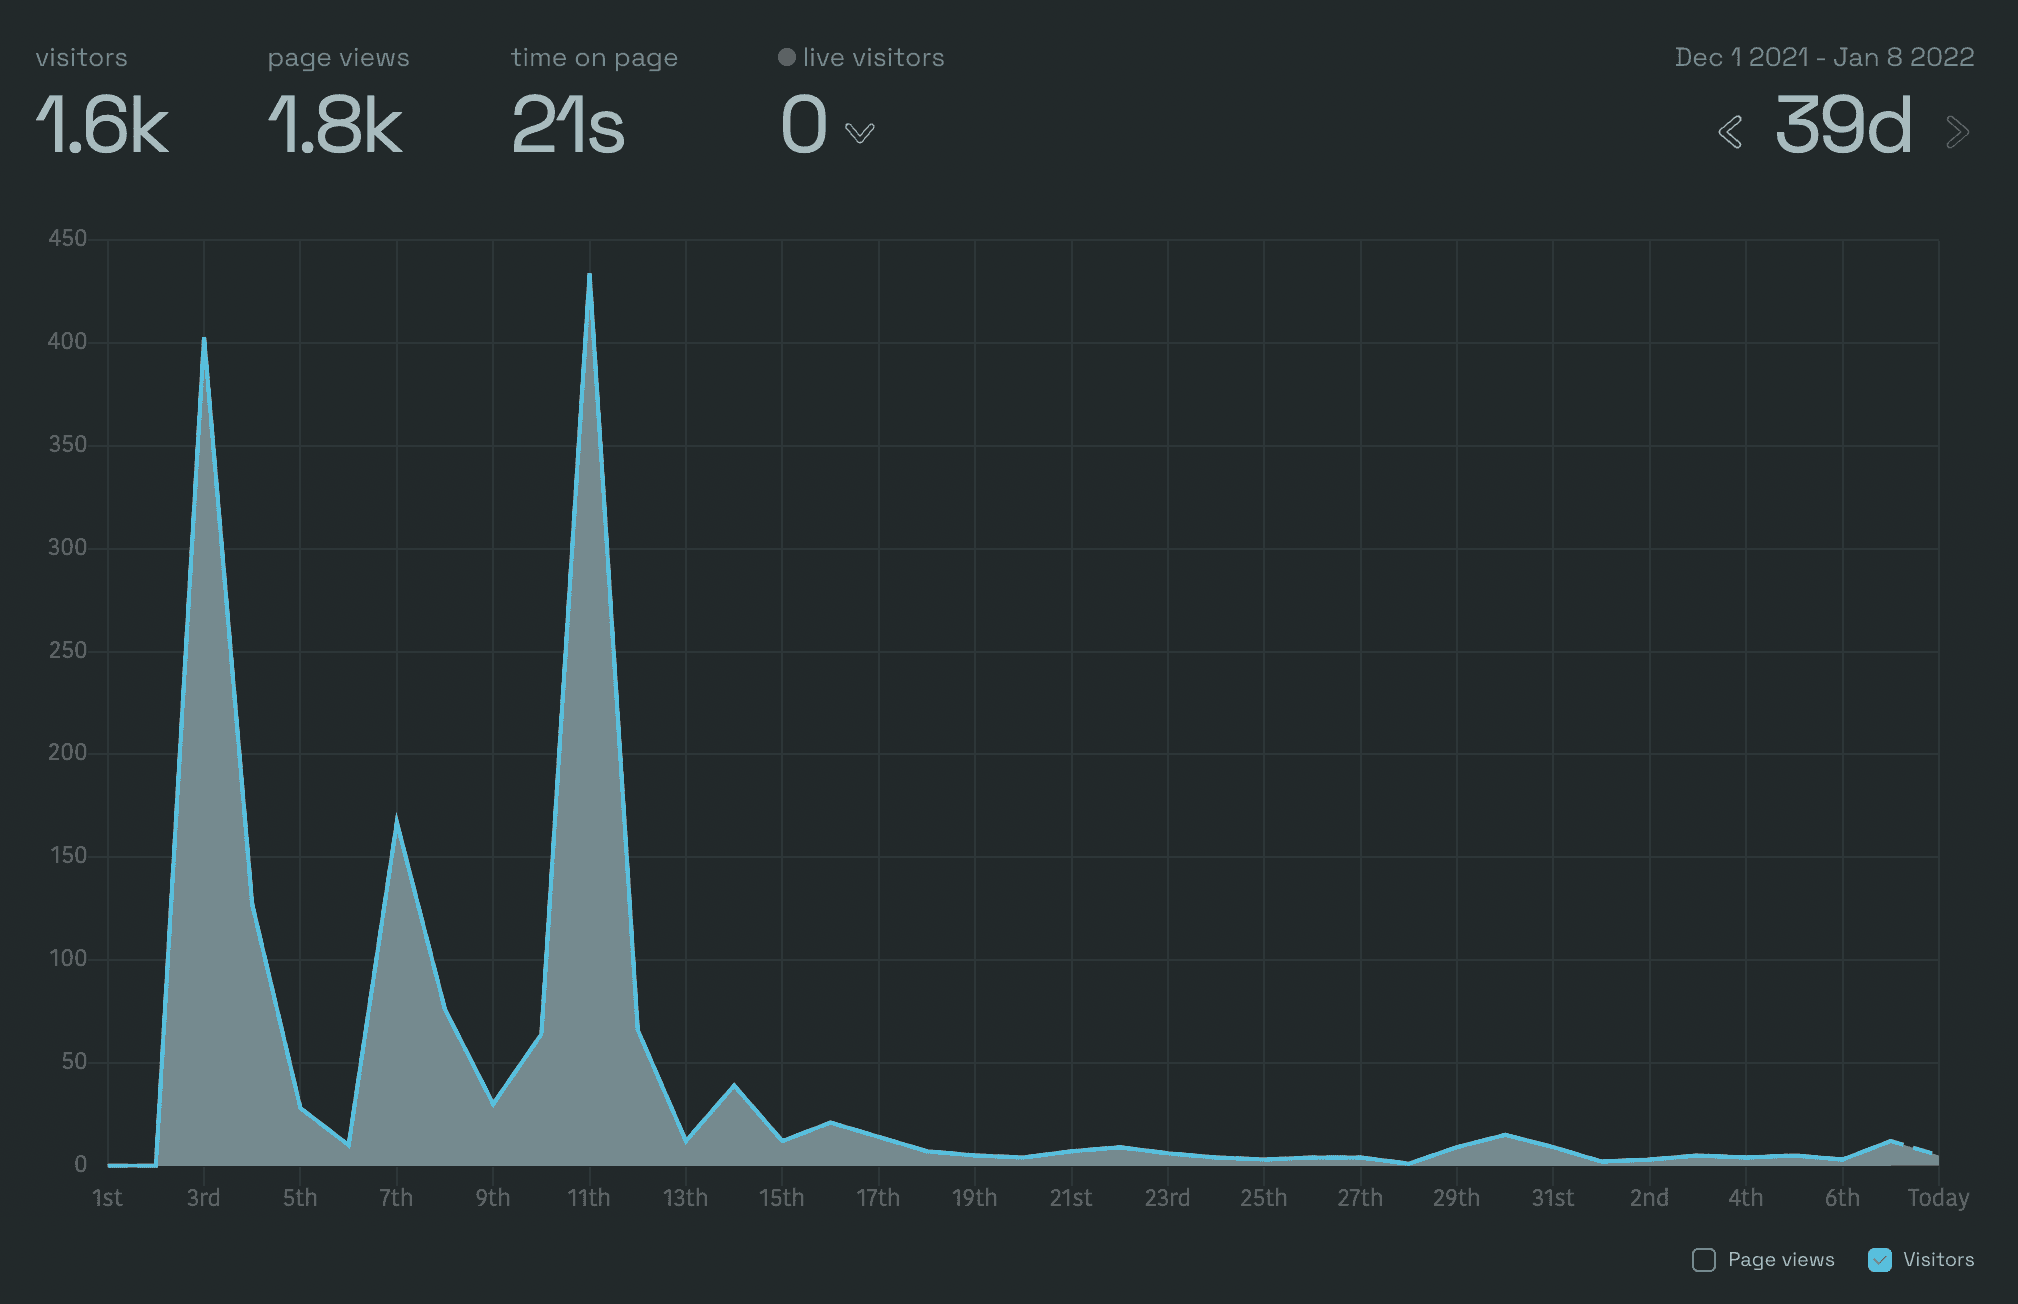The image size is (2018, 1304).
Task: Open the 39d date range selector
Action: coord(1843,126)
